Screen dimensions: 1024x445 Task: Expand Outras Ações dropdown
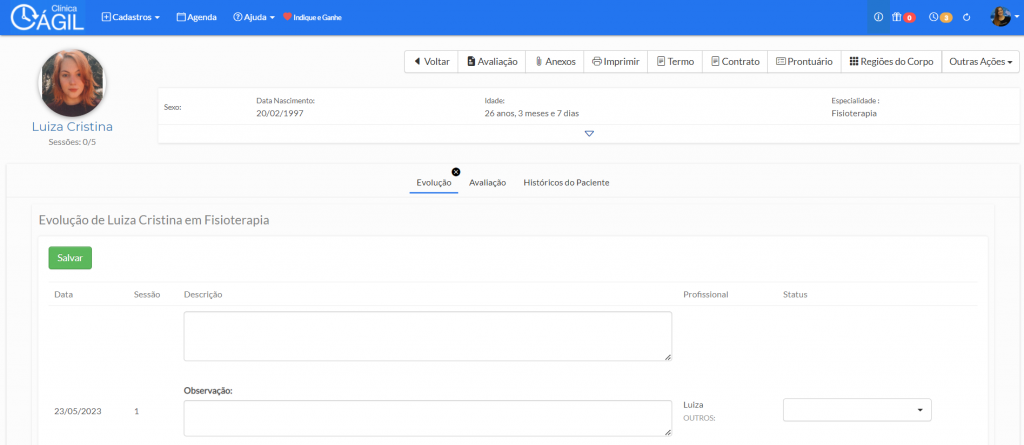(x=980, y=62)
